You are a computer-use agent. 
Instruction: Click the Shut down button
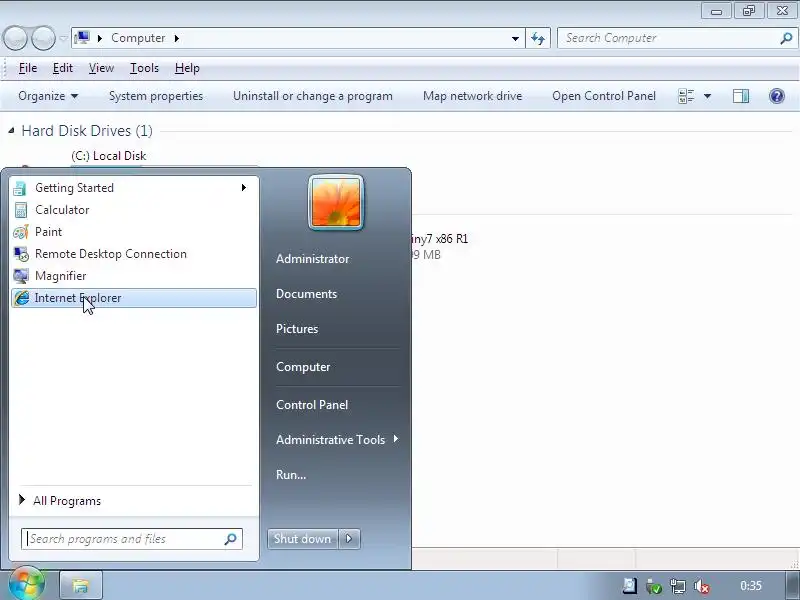303,539
